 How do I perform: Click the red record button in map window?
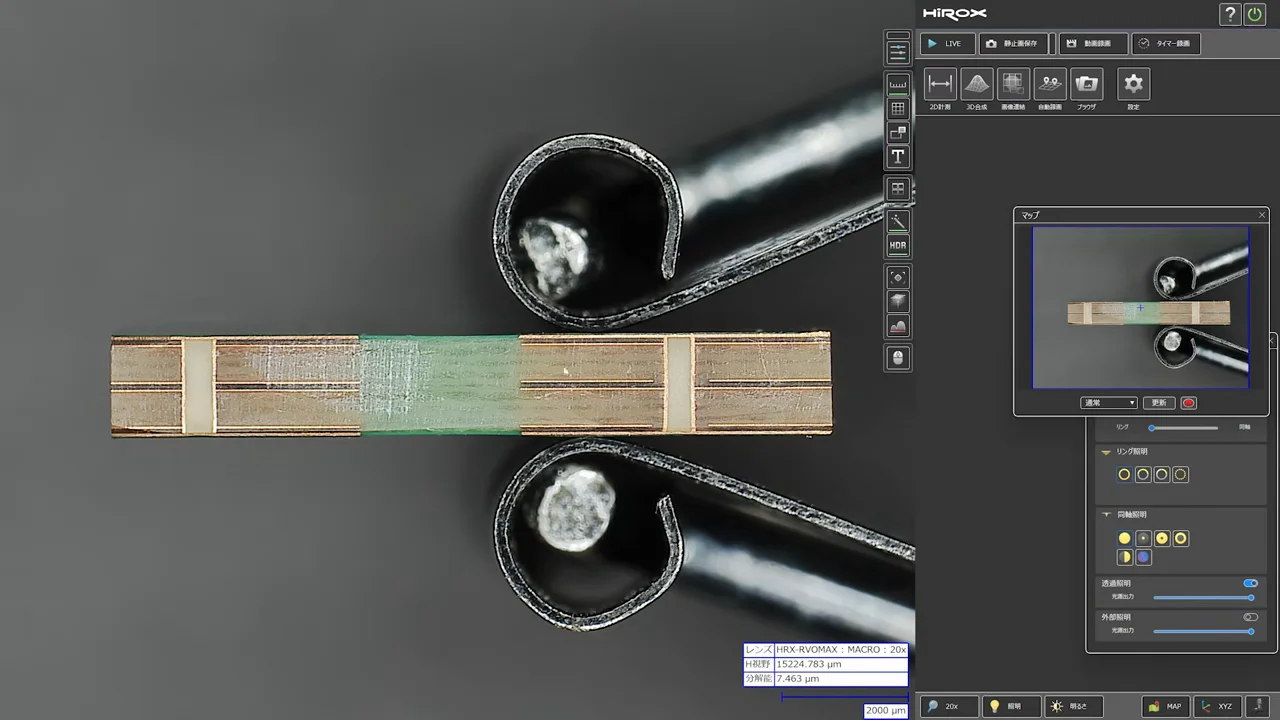(x=1188, y=403)
